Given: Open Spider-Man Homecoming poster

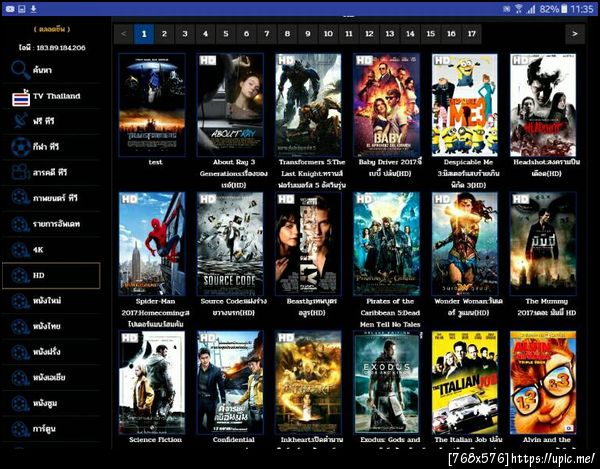Looking at the screenshot, I should [x=152, y=244].
